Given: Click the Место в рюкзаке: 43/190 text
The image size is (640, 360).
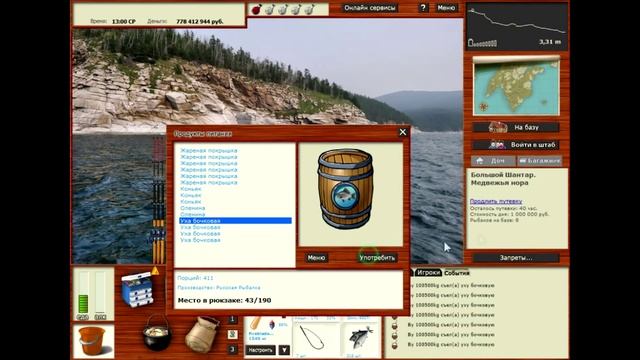Looking at the screenshot, I should tap(224, 300).
